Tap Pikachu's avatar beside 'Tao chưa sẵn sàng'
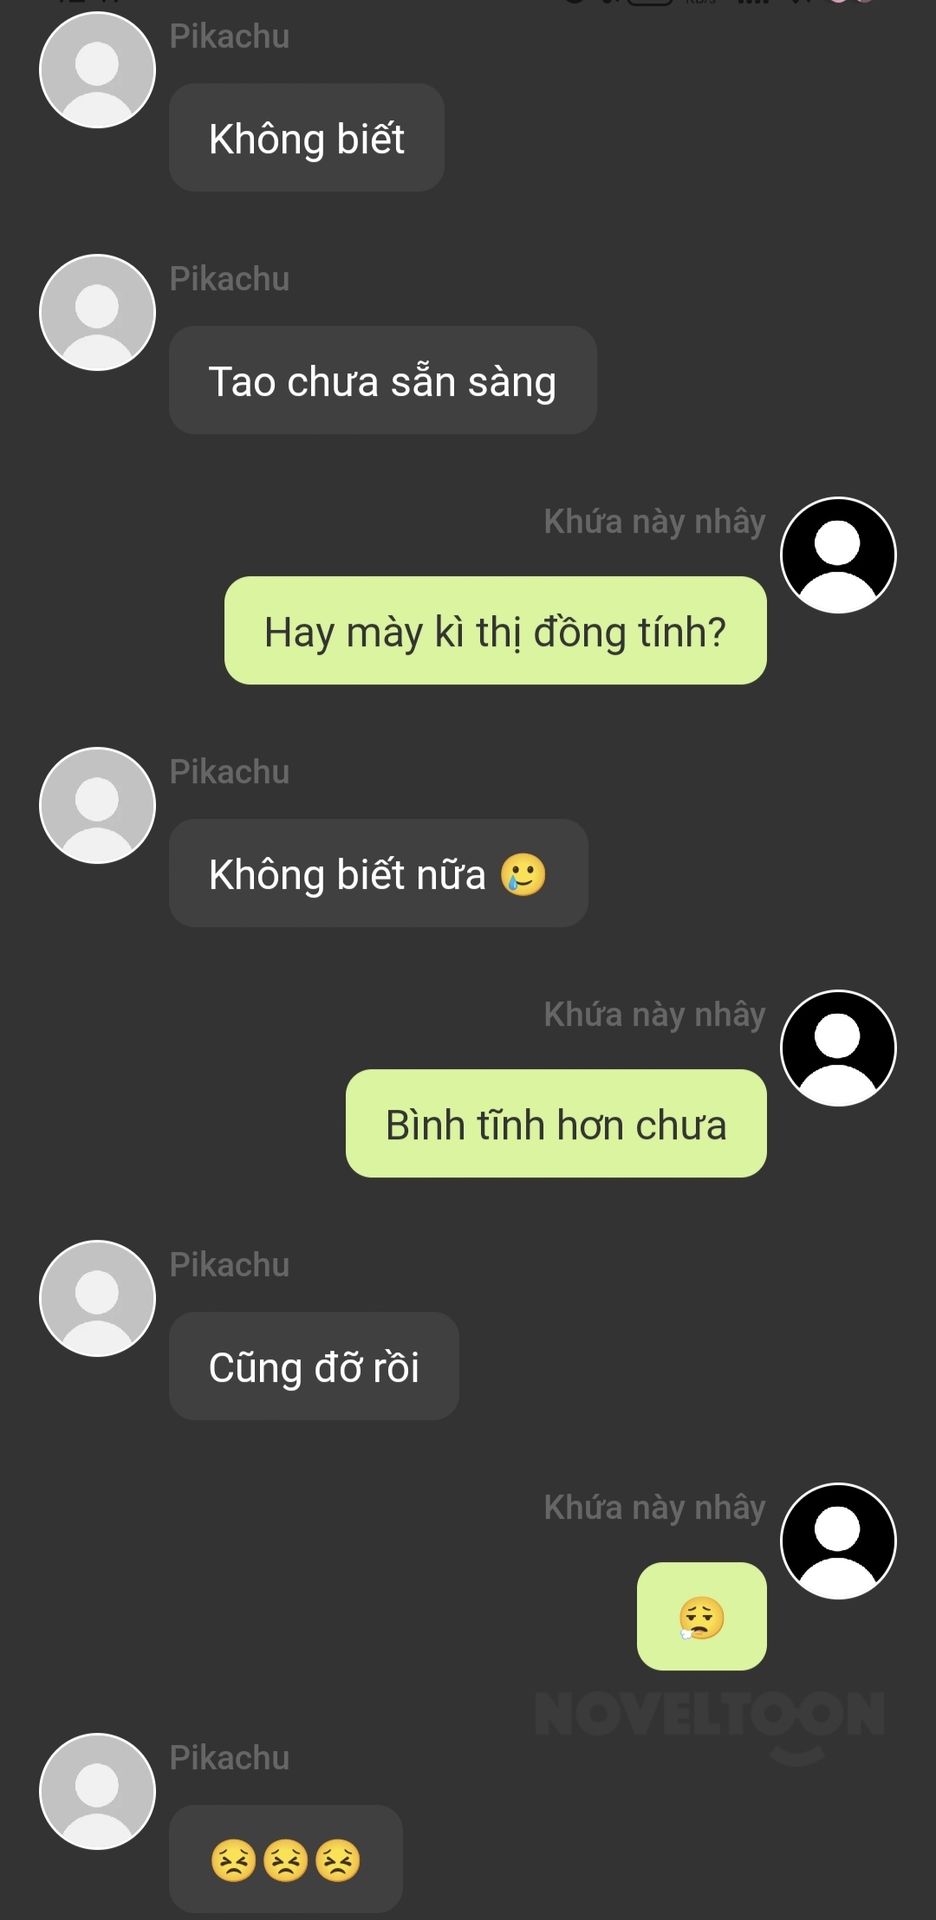 pyautogui.click(x=97, y=312)
